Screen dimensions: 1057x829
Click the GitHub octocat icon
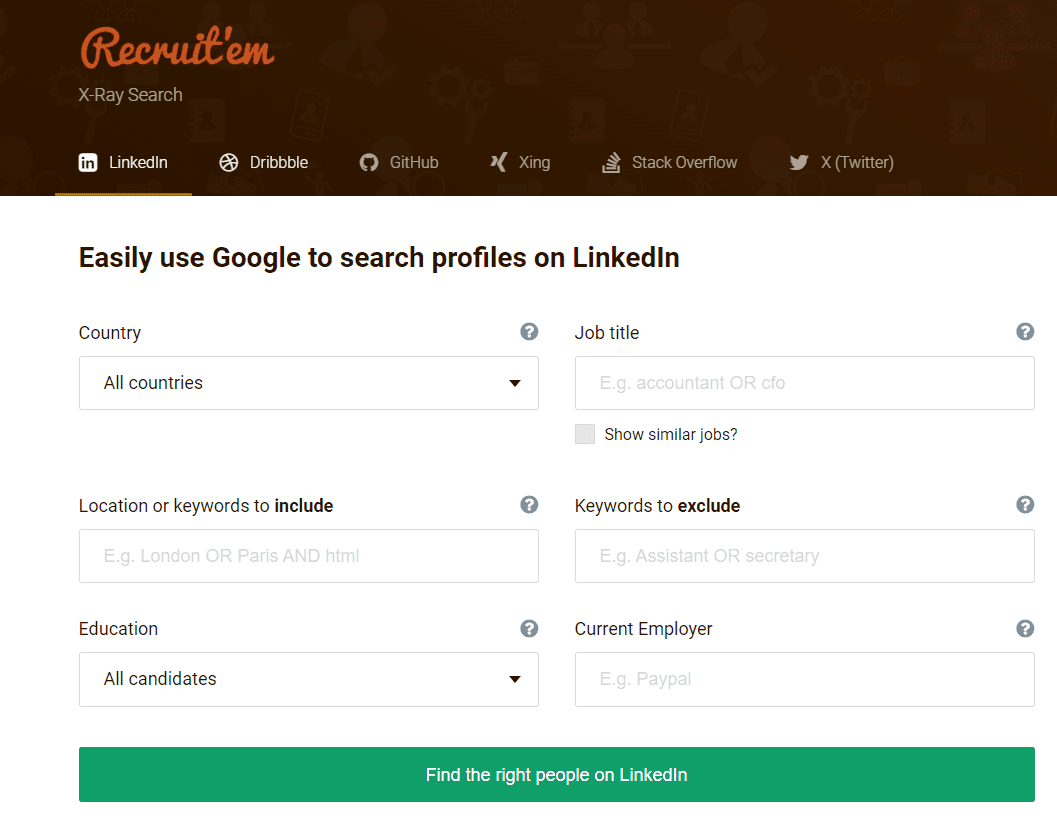point(369,162)
